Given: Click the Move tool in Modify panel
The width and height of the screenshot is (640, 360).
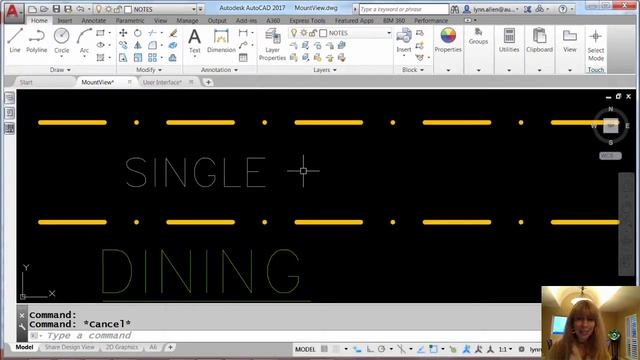Looking at the screenshot, I should pyautogui.click(x=123, y=33).
